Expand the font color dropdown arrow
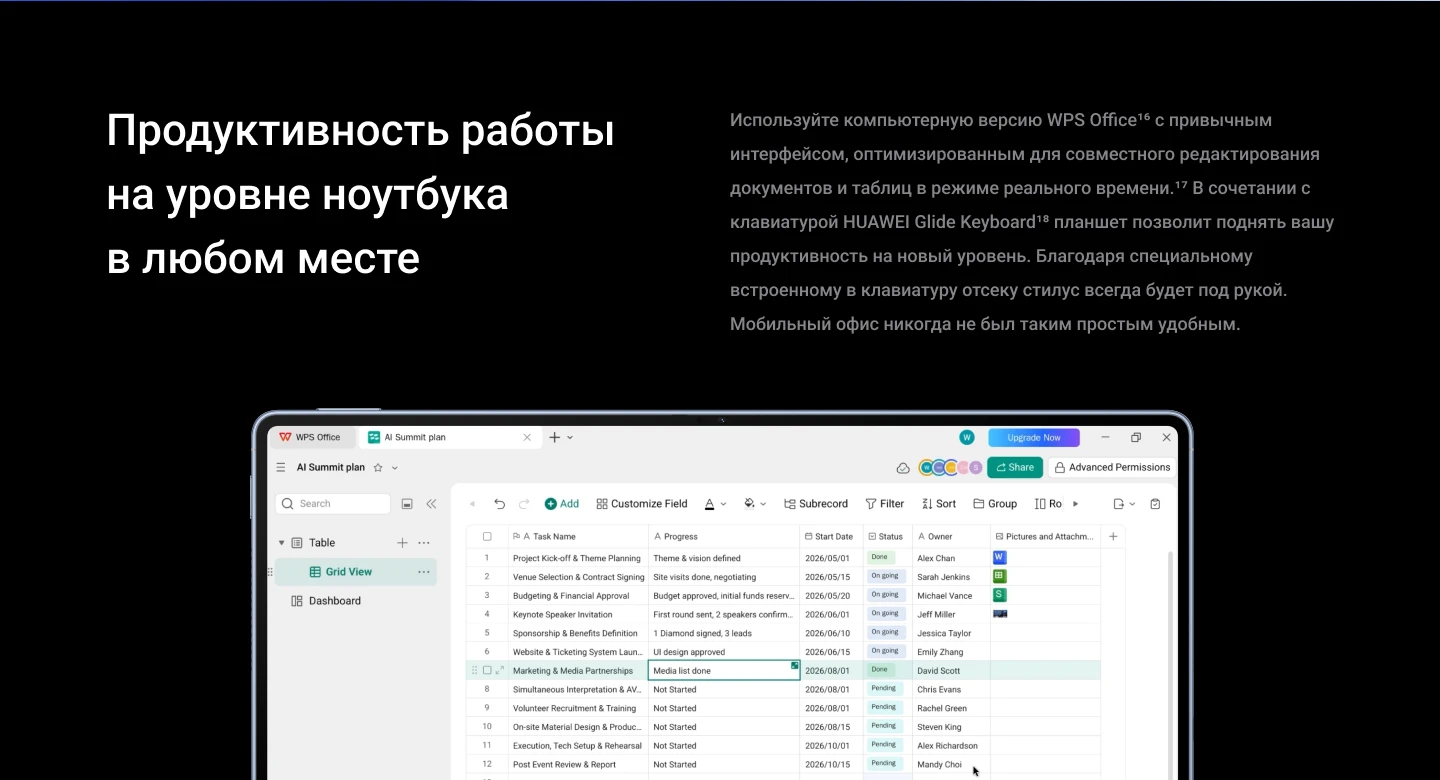 pos(724,504)
